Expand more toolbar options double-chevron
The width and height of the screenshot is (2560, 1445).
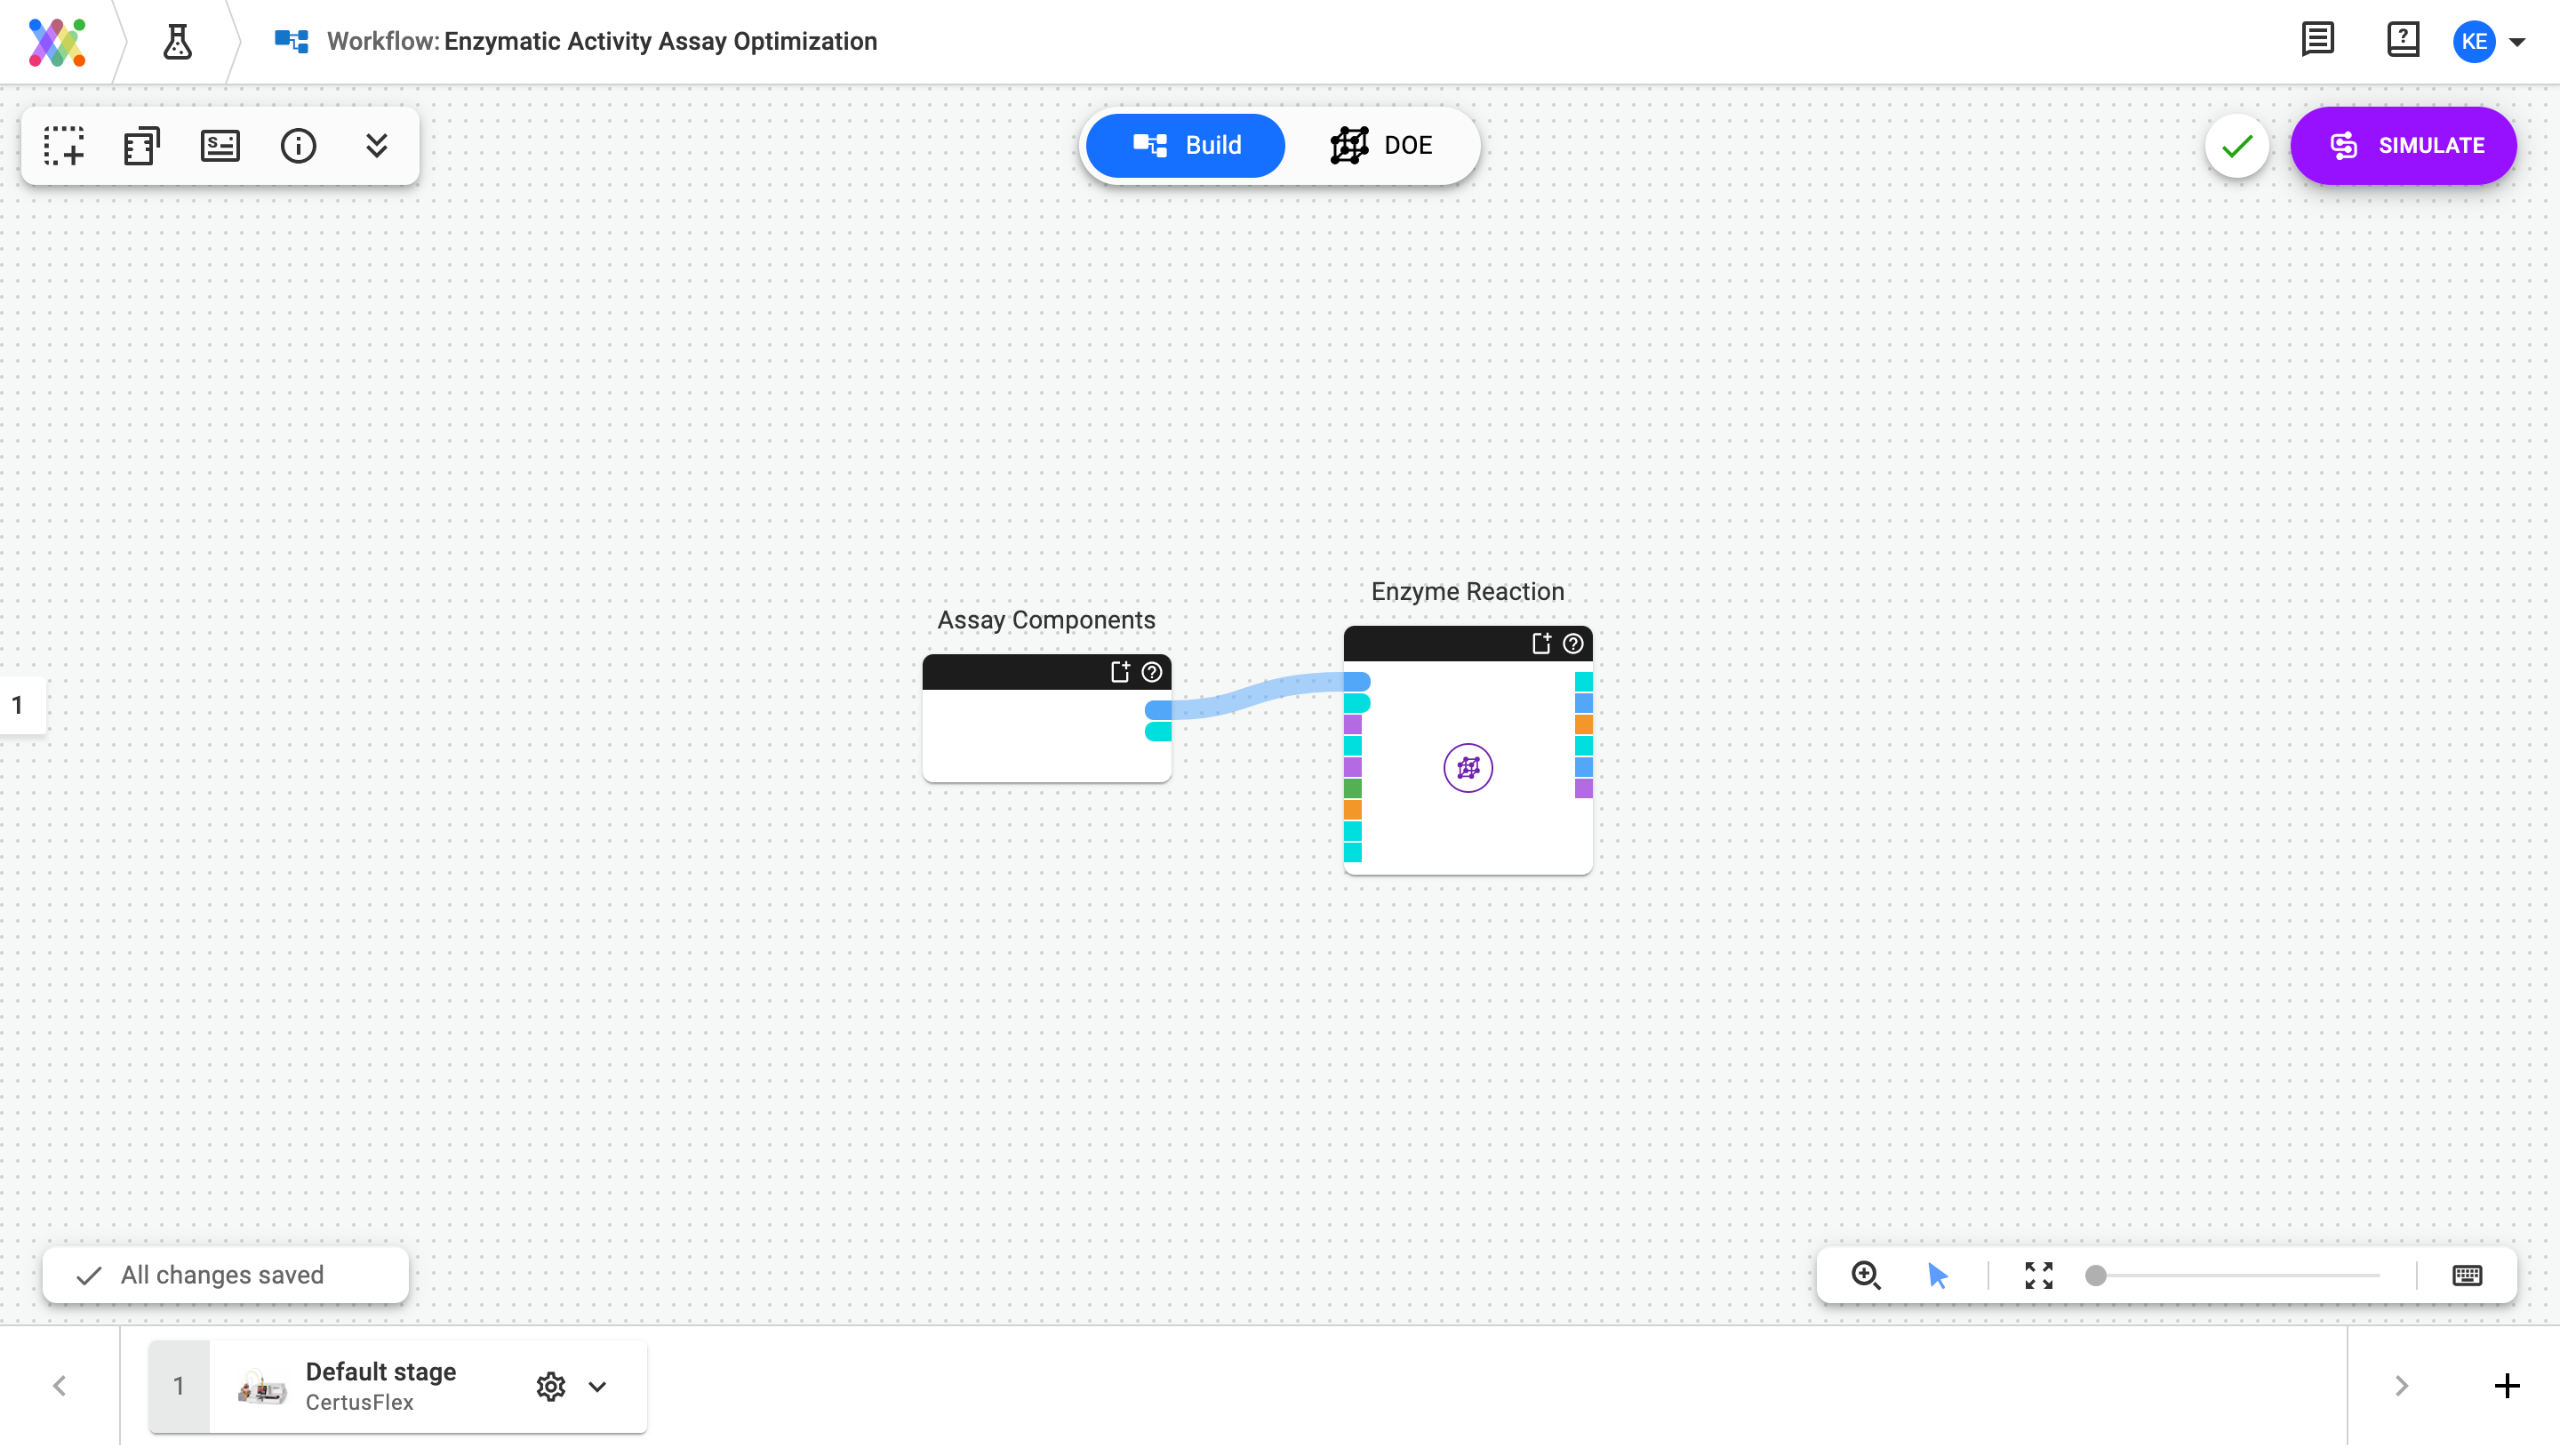tap(376, 146)
